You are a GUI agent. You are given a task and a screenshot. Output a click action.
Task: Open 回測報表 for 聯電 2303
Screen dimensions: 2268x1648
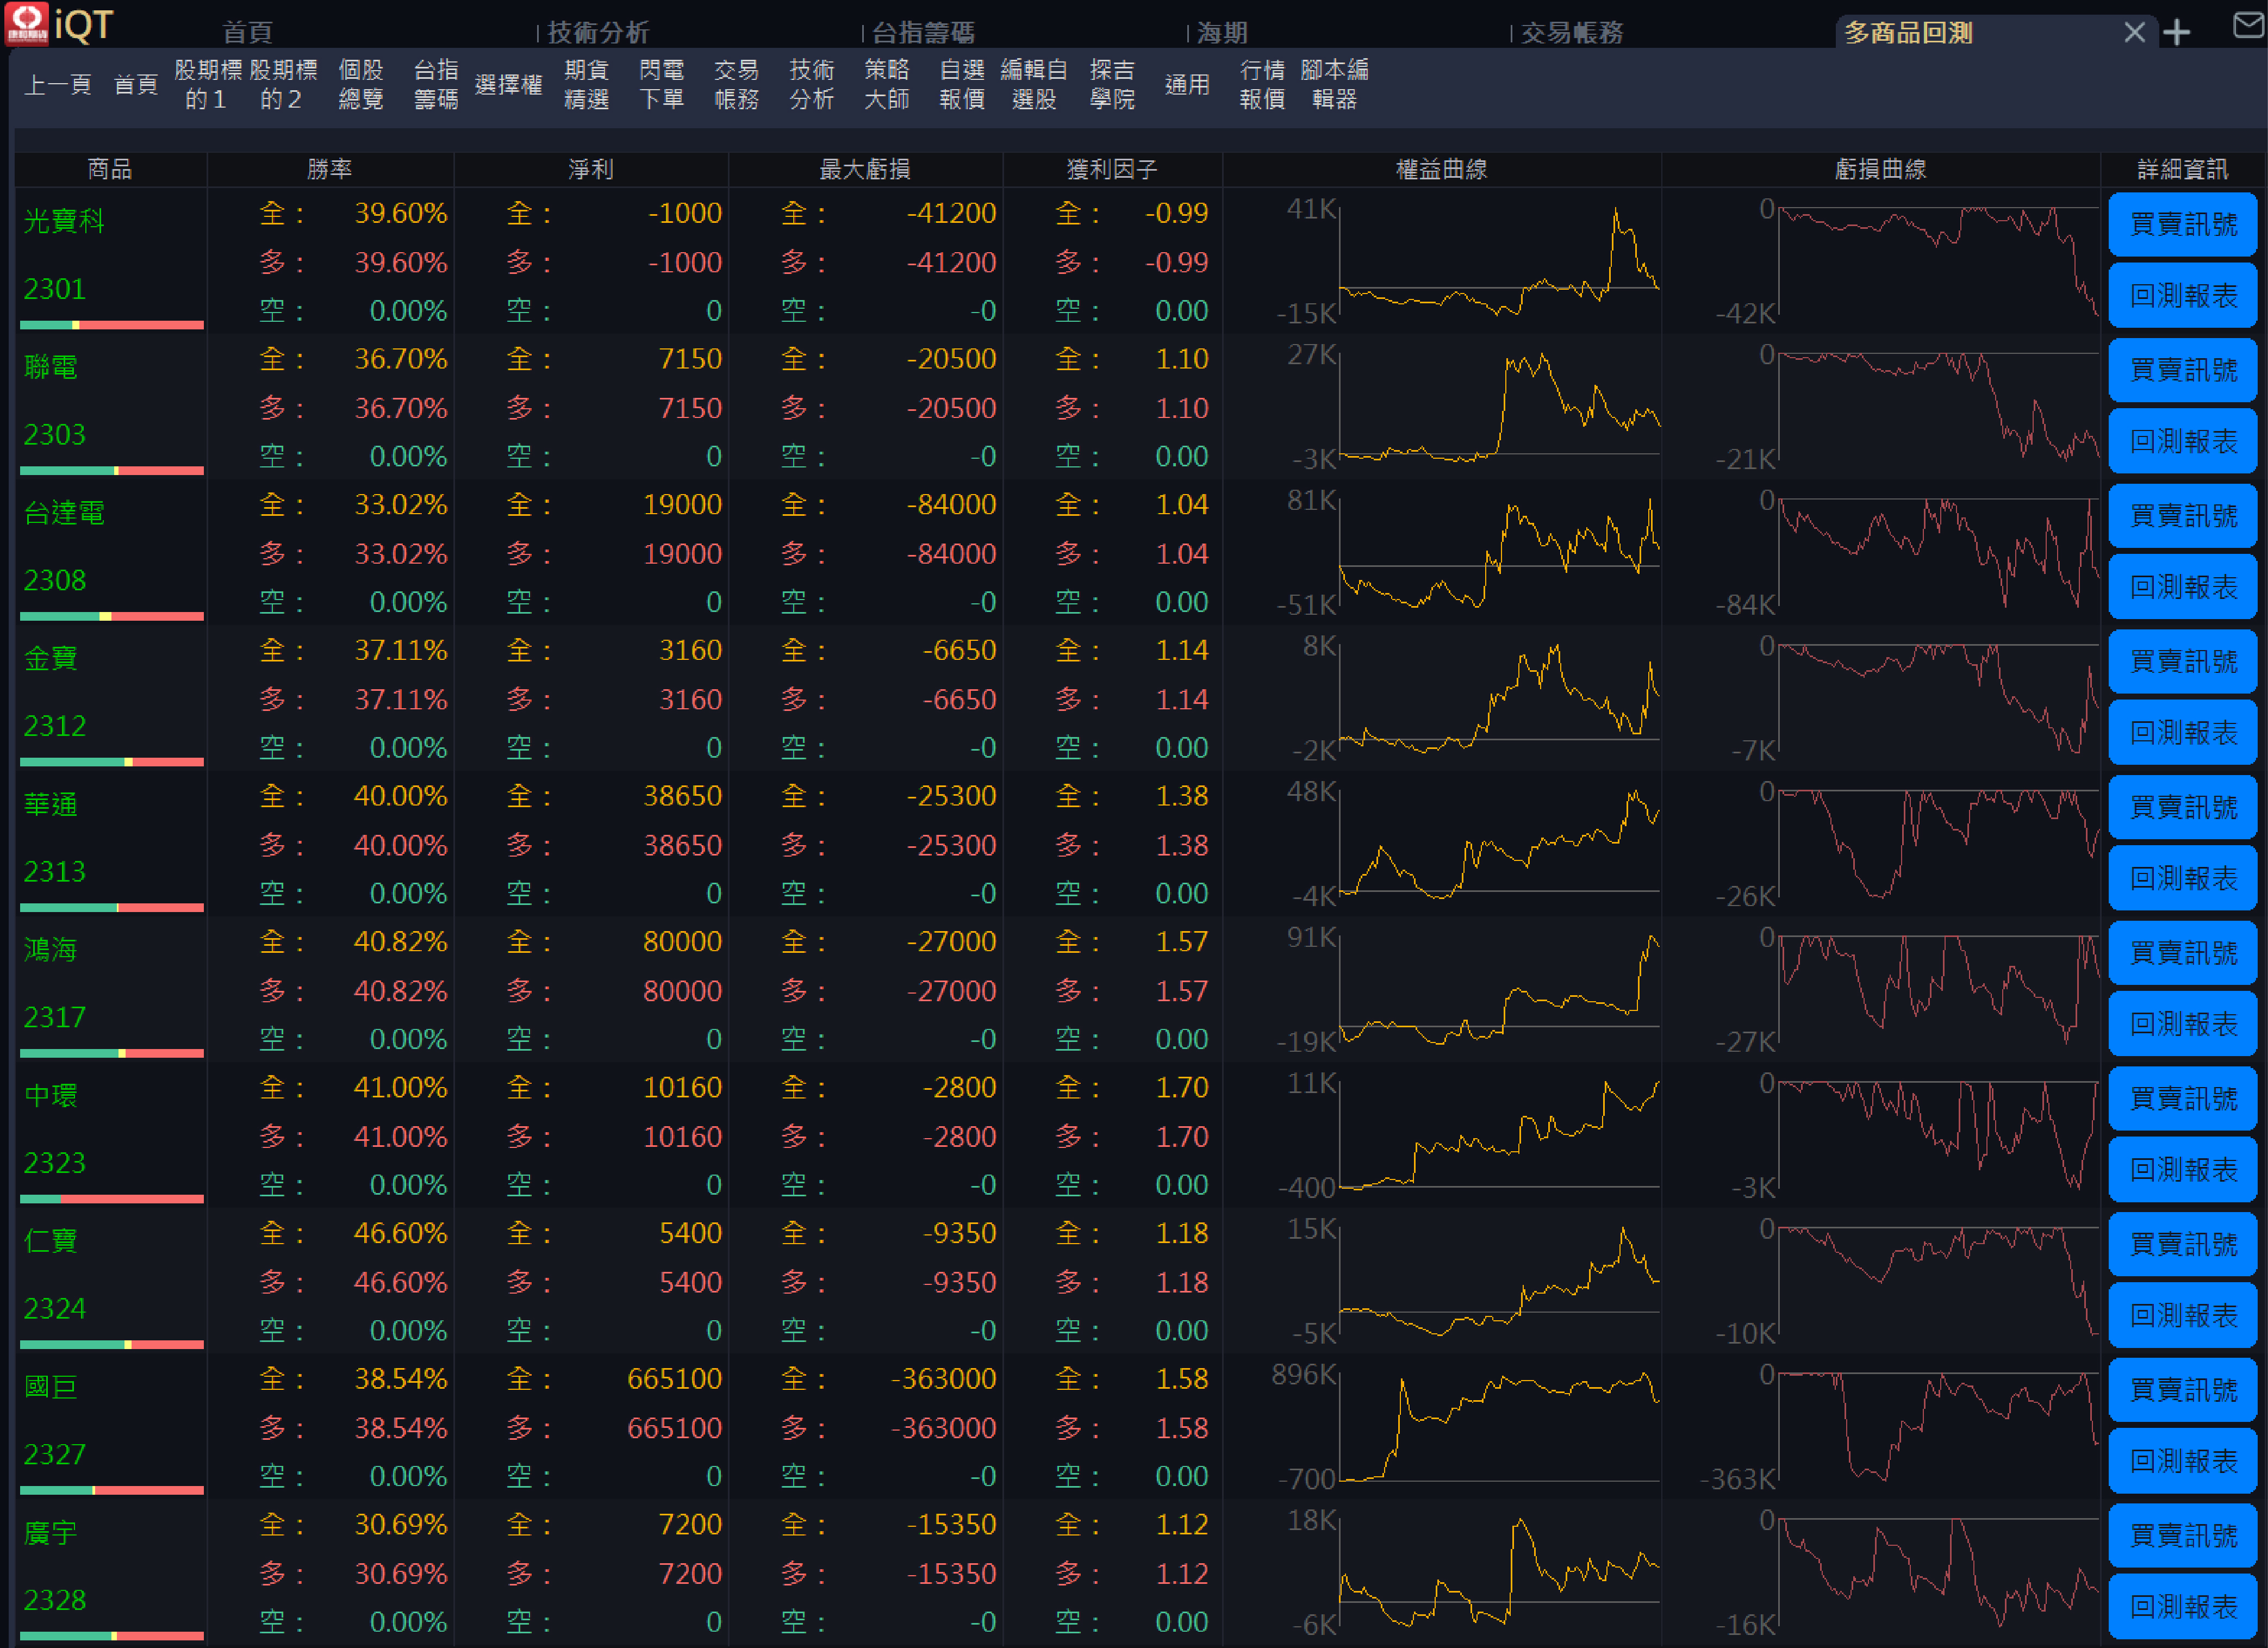2182,441
